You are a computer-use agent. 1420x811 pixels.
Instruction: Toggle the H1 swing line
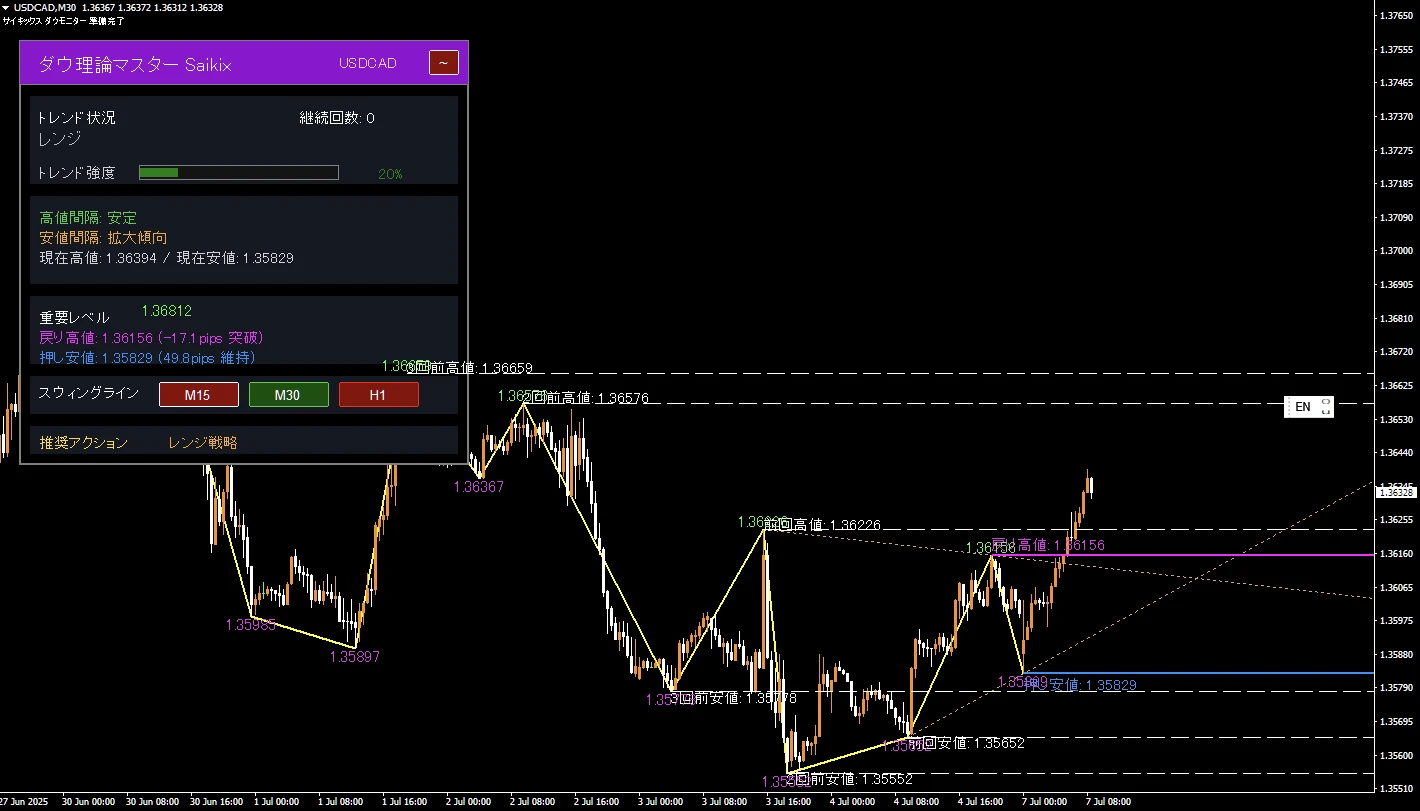378,395
